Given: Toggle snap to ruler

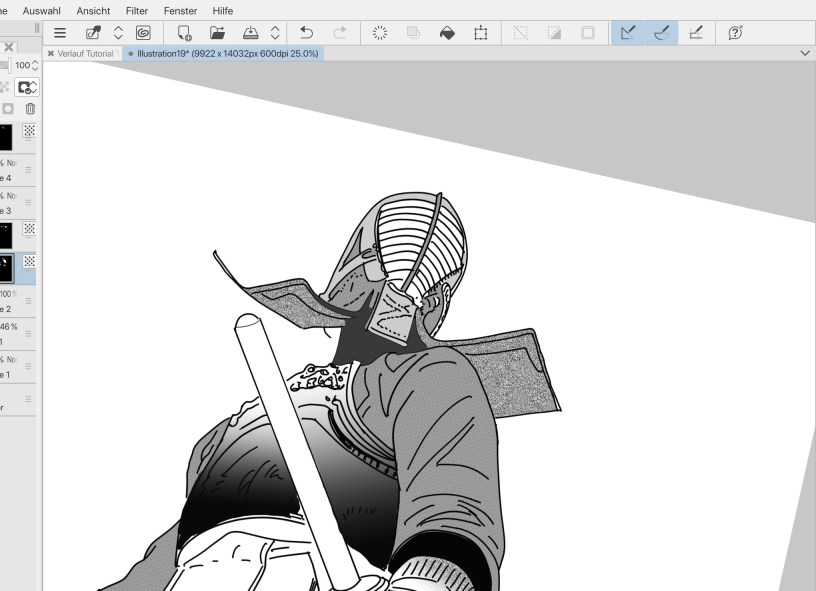Looking at the screenshot, I should point(627,33).
